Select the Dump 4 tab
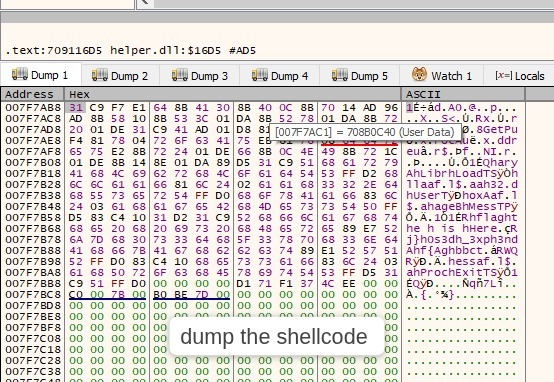 (280, 75)
